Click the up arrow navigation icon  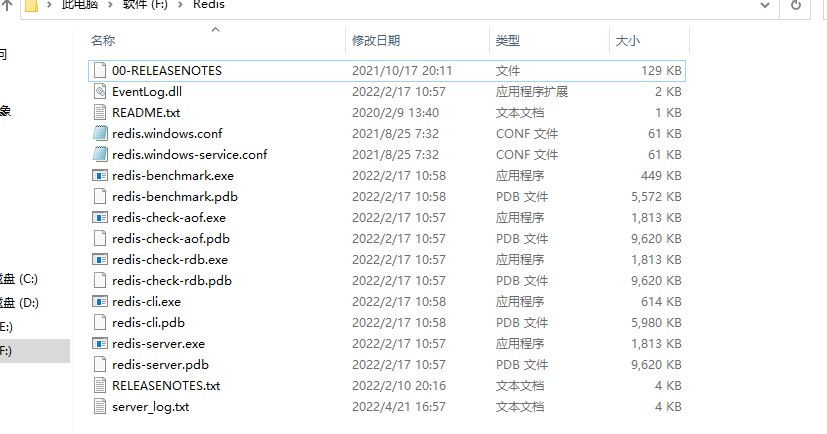pos(7,5)
